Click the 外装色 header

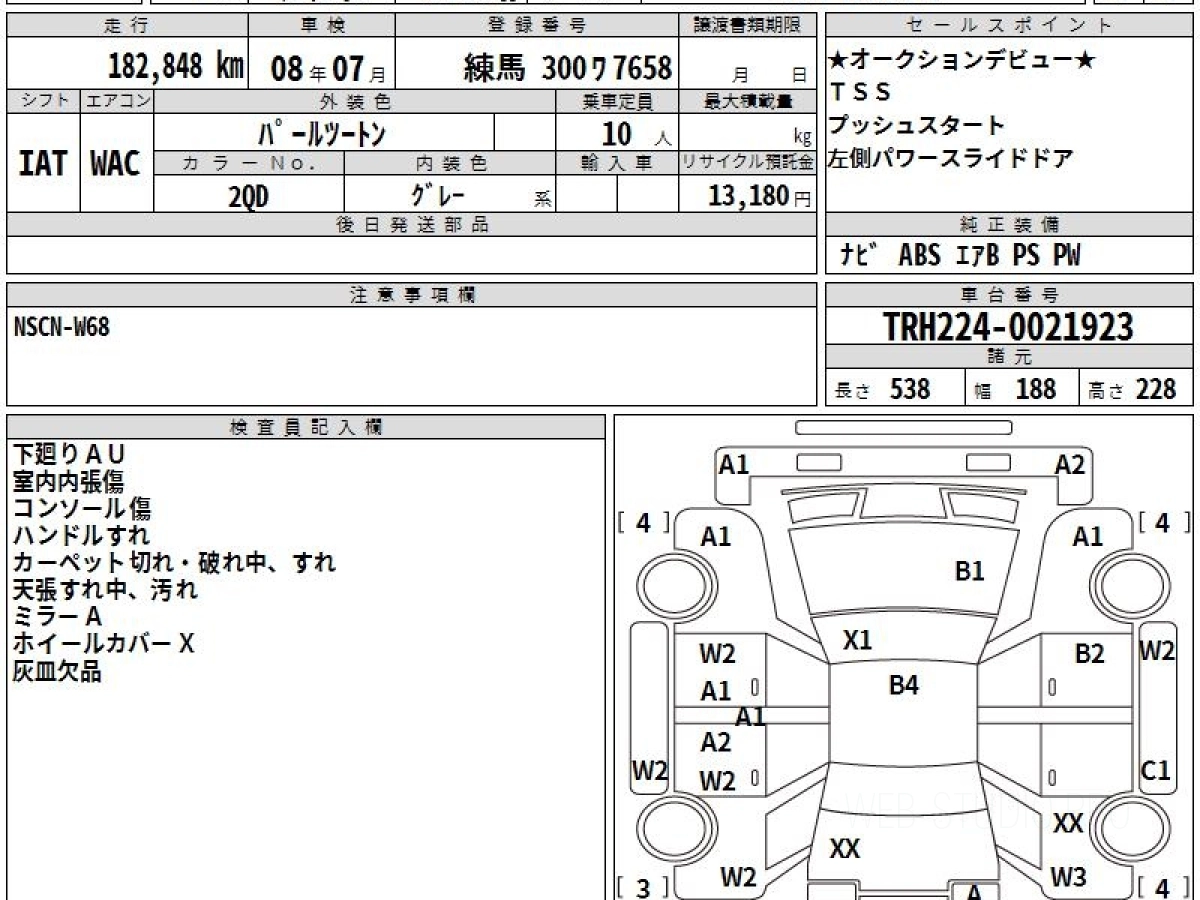click(x=355, y=101)
